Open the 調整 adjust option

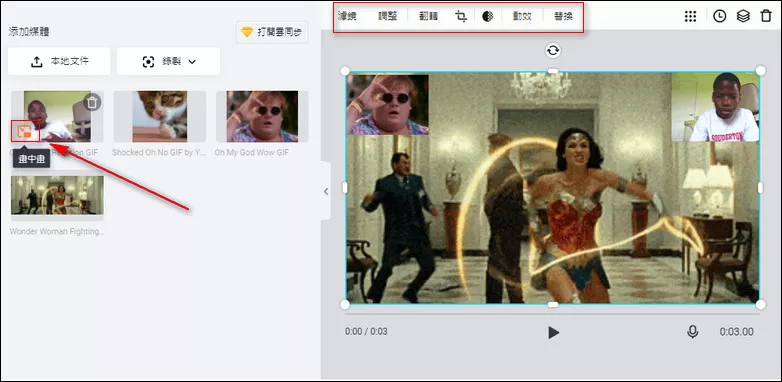(388, 16)
